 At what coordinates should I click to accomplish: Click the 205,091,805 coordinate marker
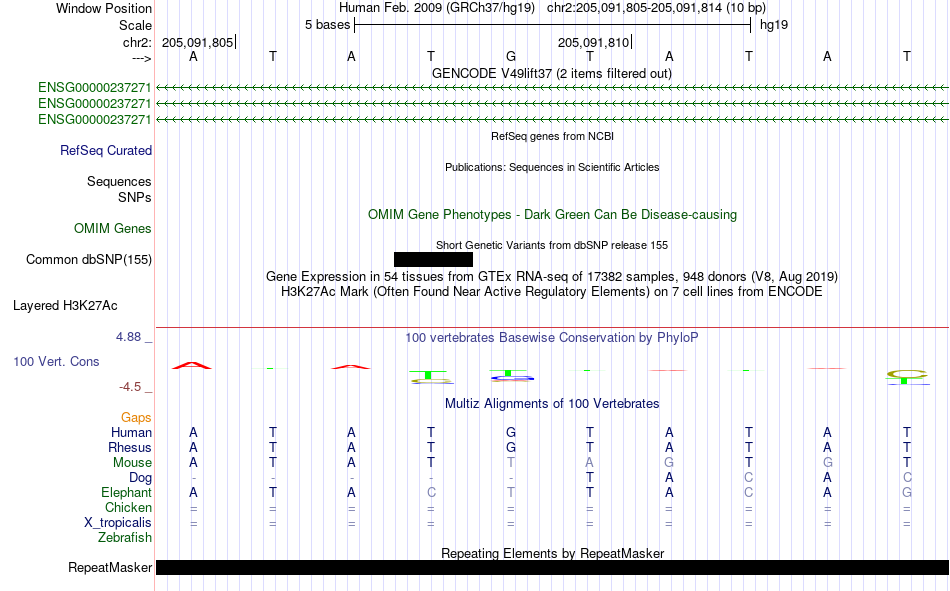[198, 42]
